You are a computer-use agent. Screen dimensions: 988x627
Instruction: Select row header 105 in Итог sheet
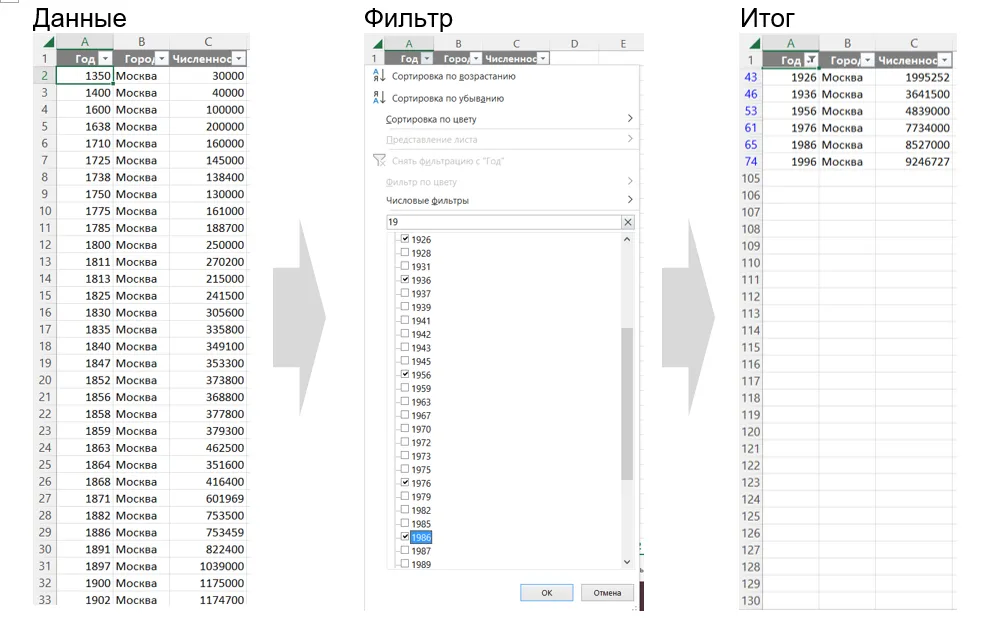click(x=750, y=178)
